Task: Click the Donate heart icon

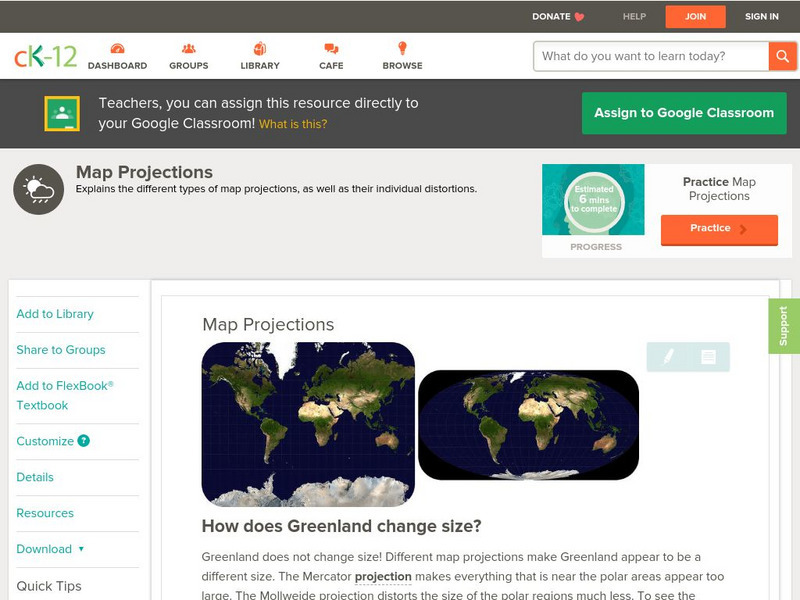Action: [x=579, y=17]
